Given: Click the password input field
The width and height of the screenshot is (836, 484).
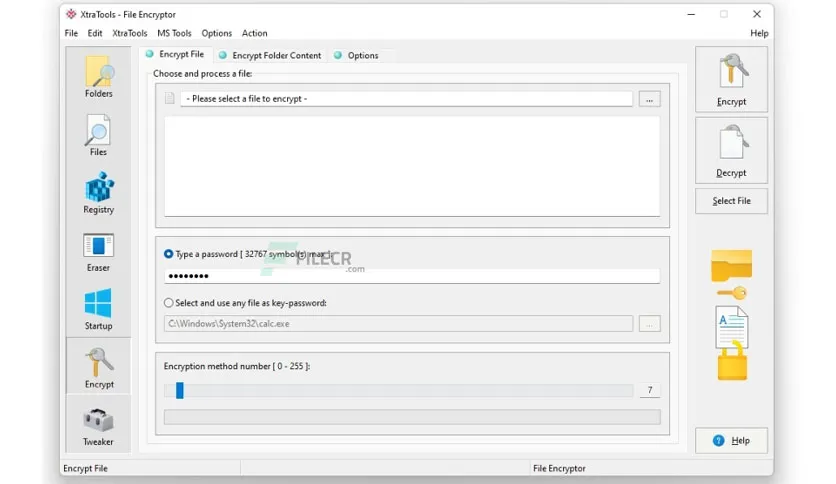Looking at the screenshot, I should click(412, 276).
